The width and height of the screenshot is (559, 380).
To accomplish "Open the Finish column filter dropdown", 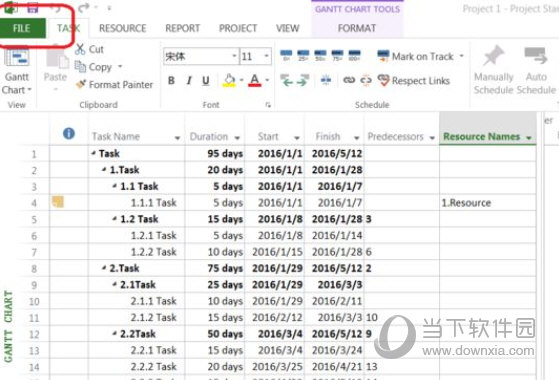I will pyautogui.click(x=356, y=138).
